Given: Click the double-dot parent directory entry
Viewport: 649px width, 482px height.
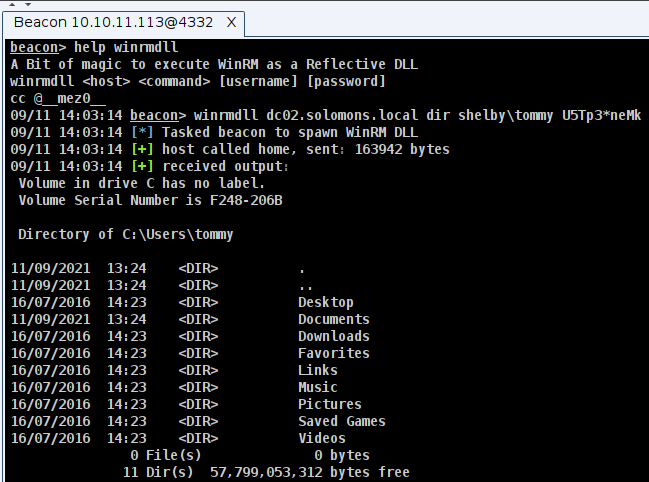Looking at the screenshot, I should click(305, 288).
